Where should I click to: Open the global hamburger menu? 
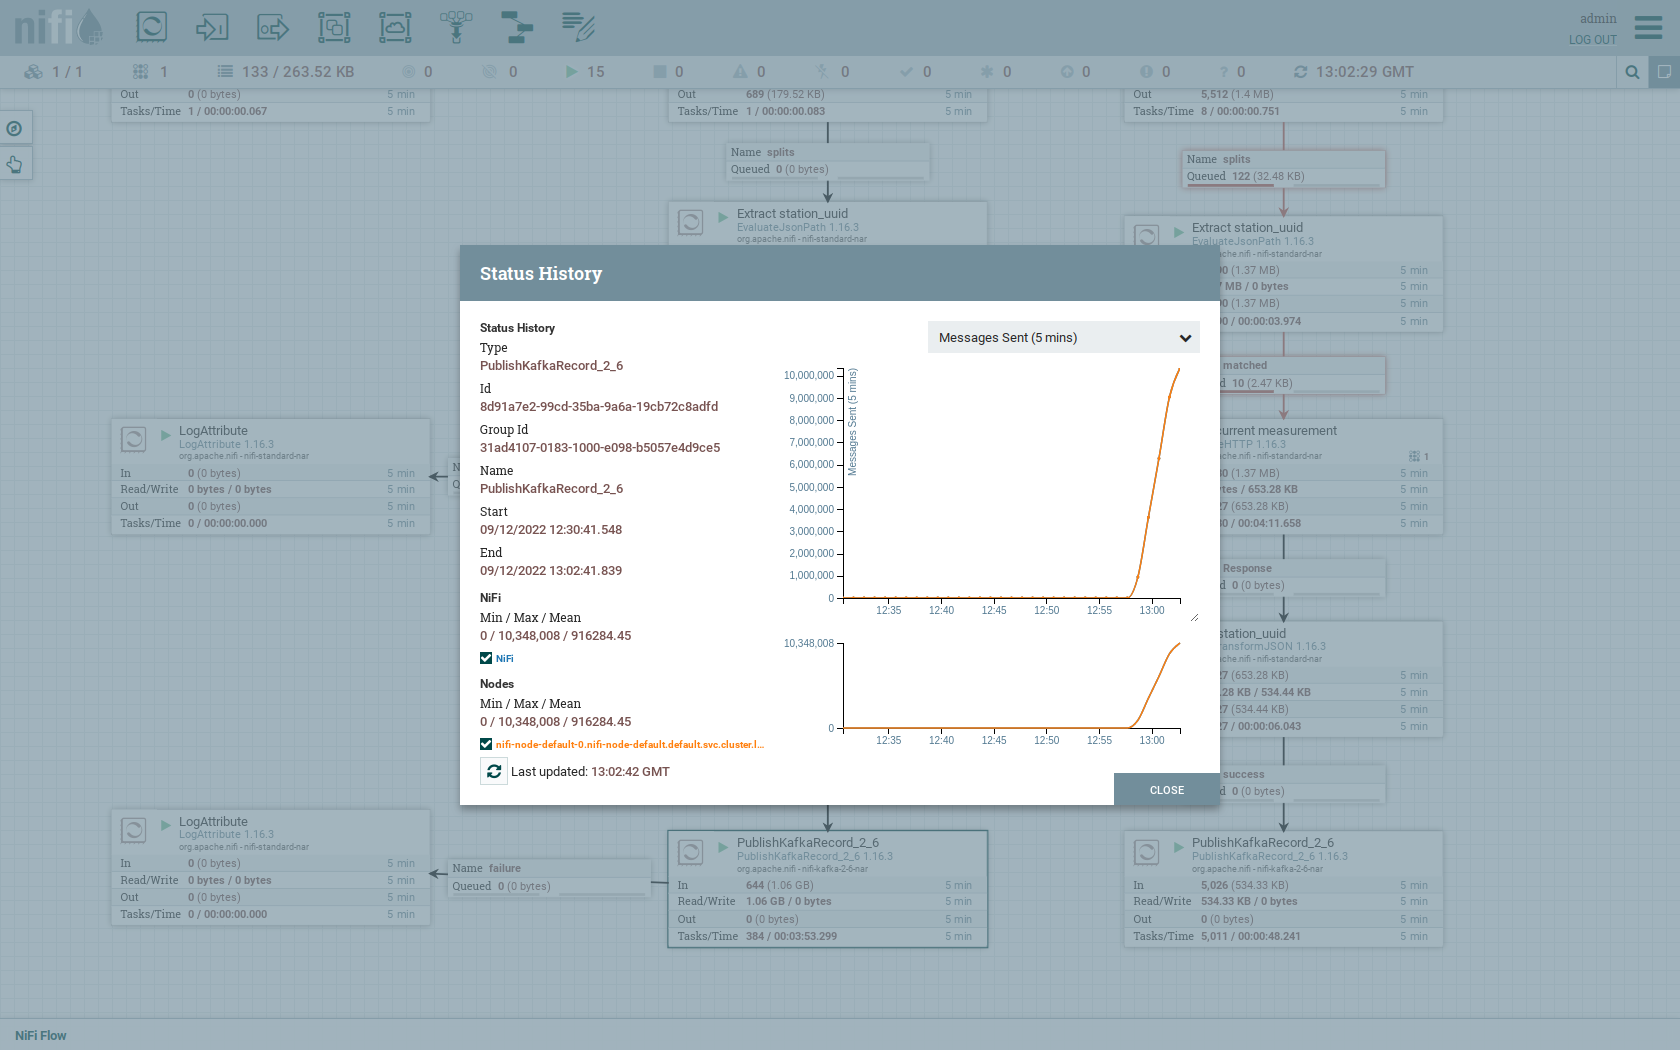[x=1648, y=27]
